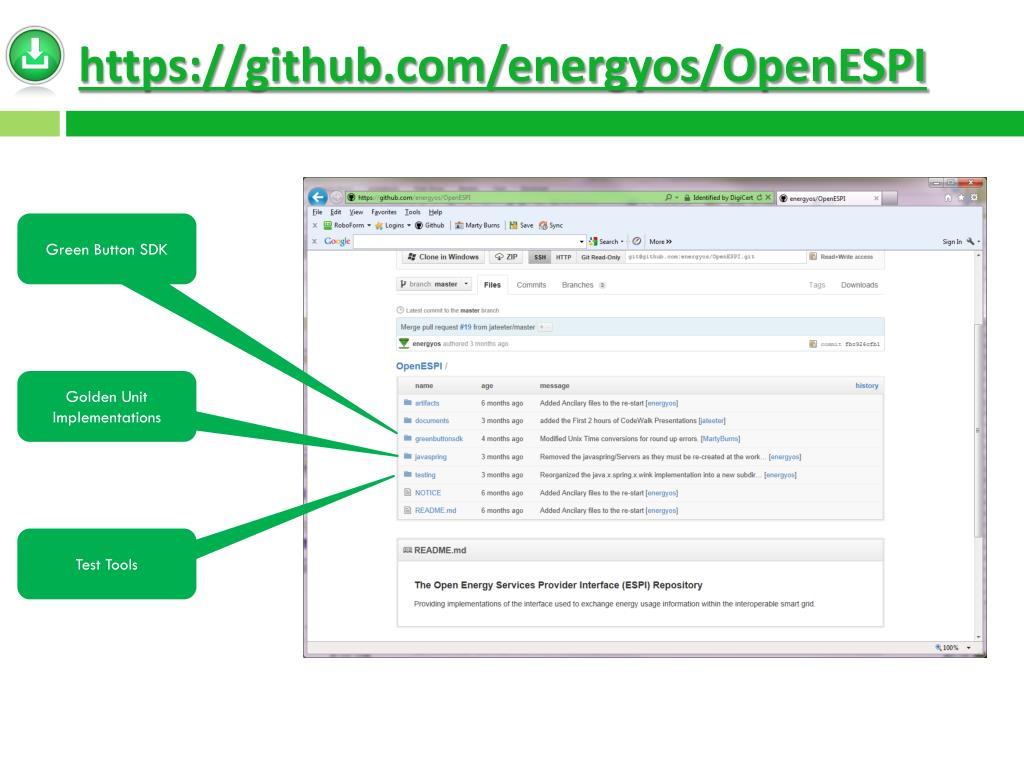Open the history link in the file table
This screenshot has width=1024, height=768.
coord(867,386)
